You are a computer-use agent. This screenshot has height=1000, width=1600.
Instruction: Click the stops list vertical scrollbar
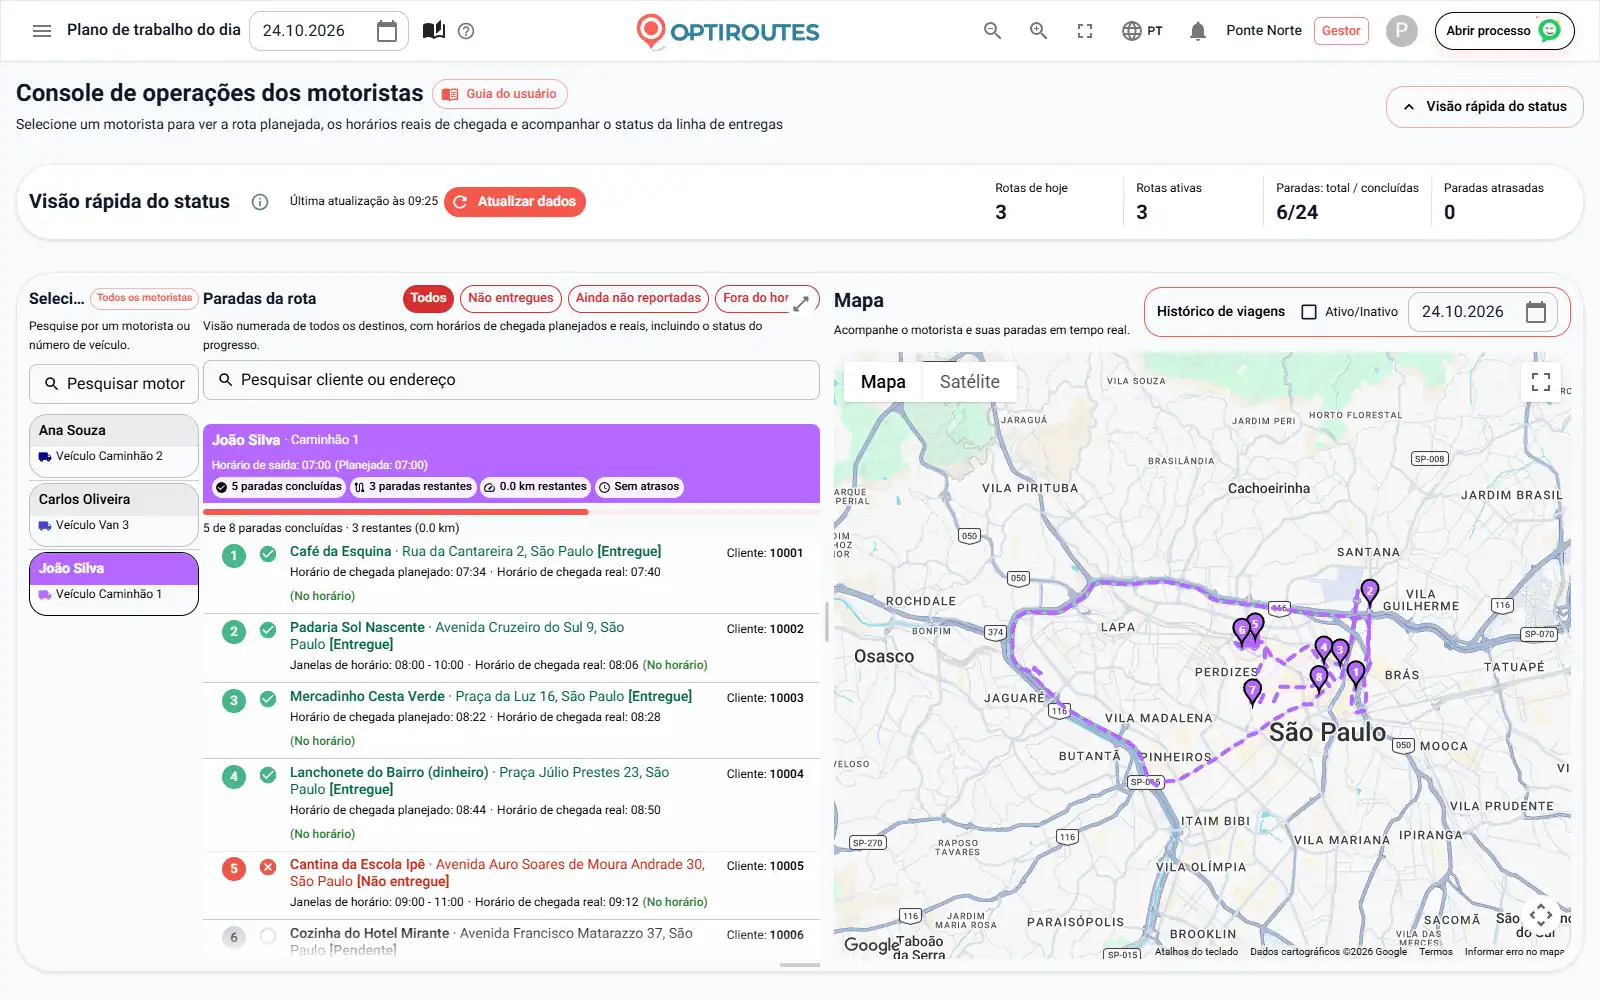click(x=826, y=622)
